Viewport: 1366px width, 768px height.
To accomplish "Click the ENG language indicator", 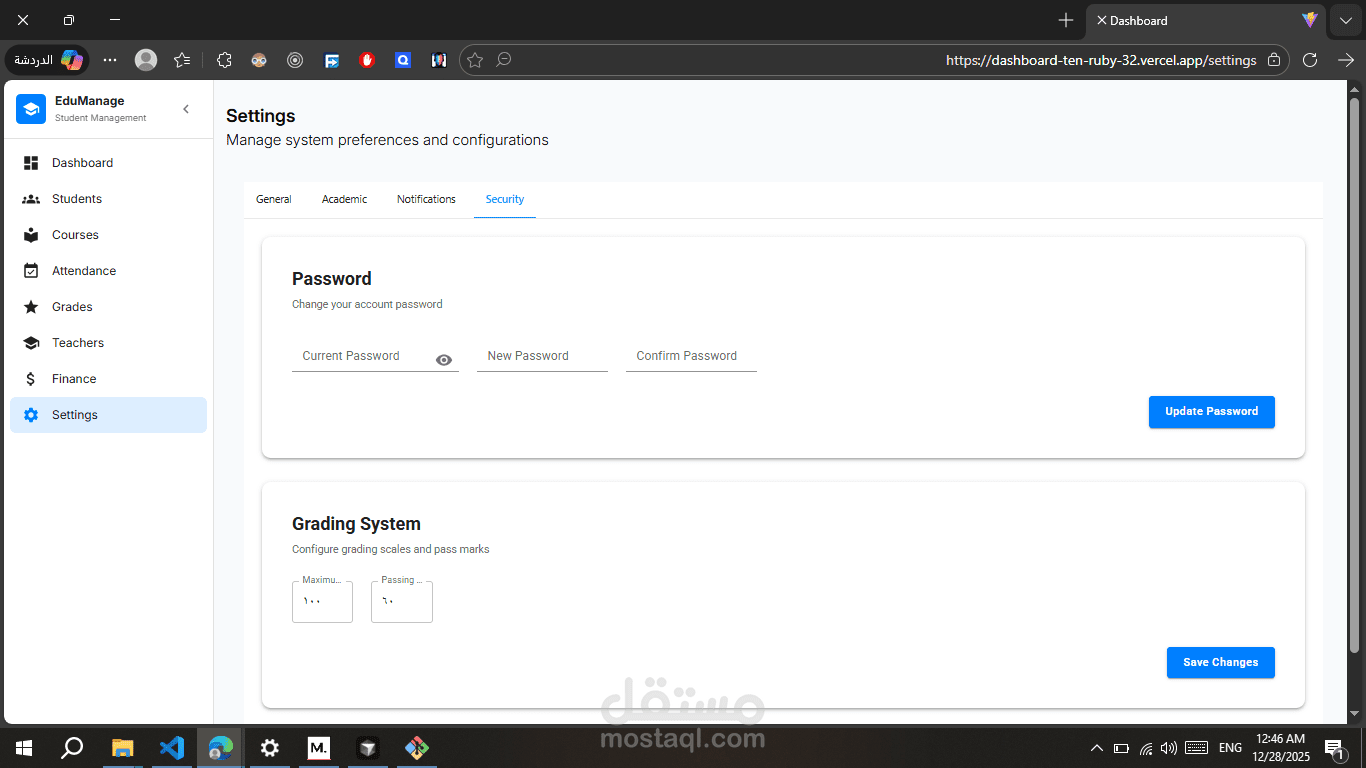I will [x=1231, y=748].
